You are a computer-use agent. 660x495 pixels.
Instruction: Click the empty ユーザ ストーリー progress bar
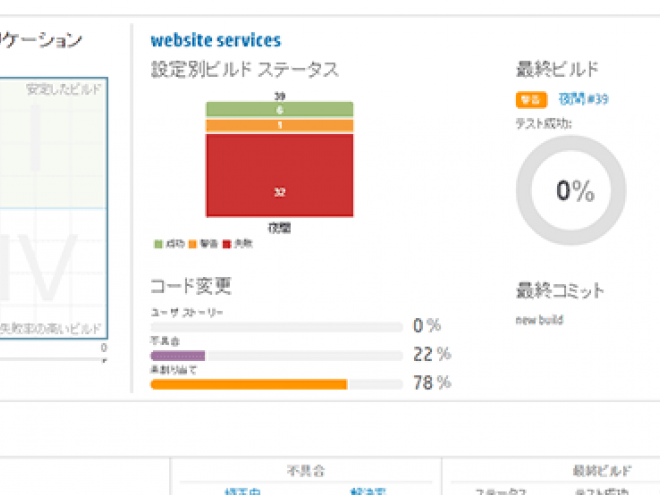pyautogui.click(x=277, y=327)
